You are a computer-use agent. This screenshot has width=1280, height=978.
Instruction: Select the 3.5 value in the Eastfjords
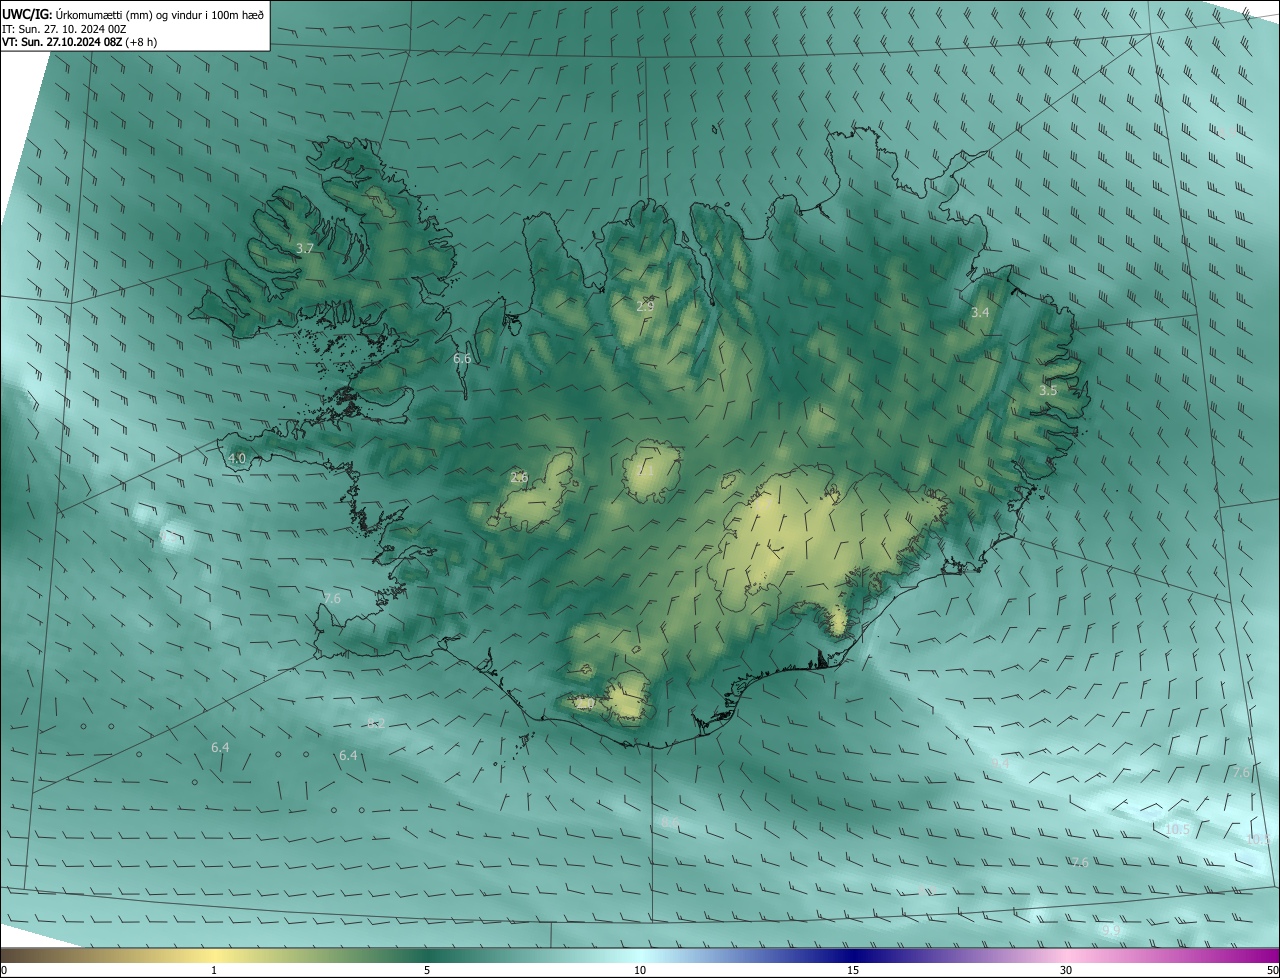(x=1048, y=391)
